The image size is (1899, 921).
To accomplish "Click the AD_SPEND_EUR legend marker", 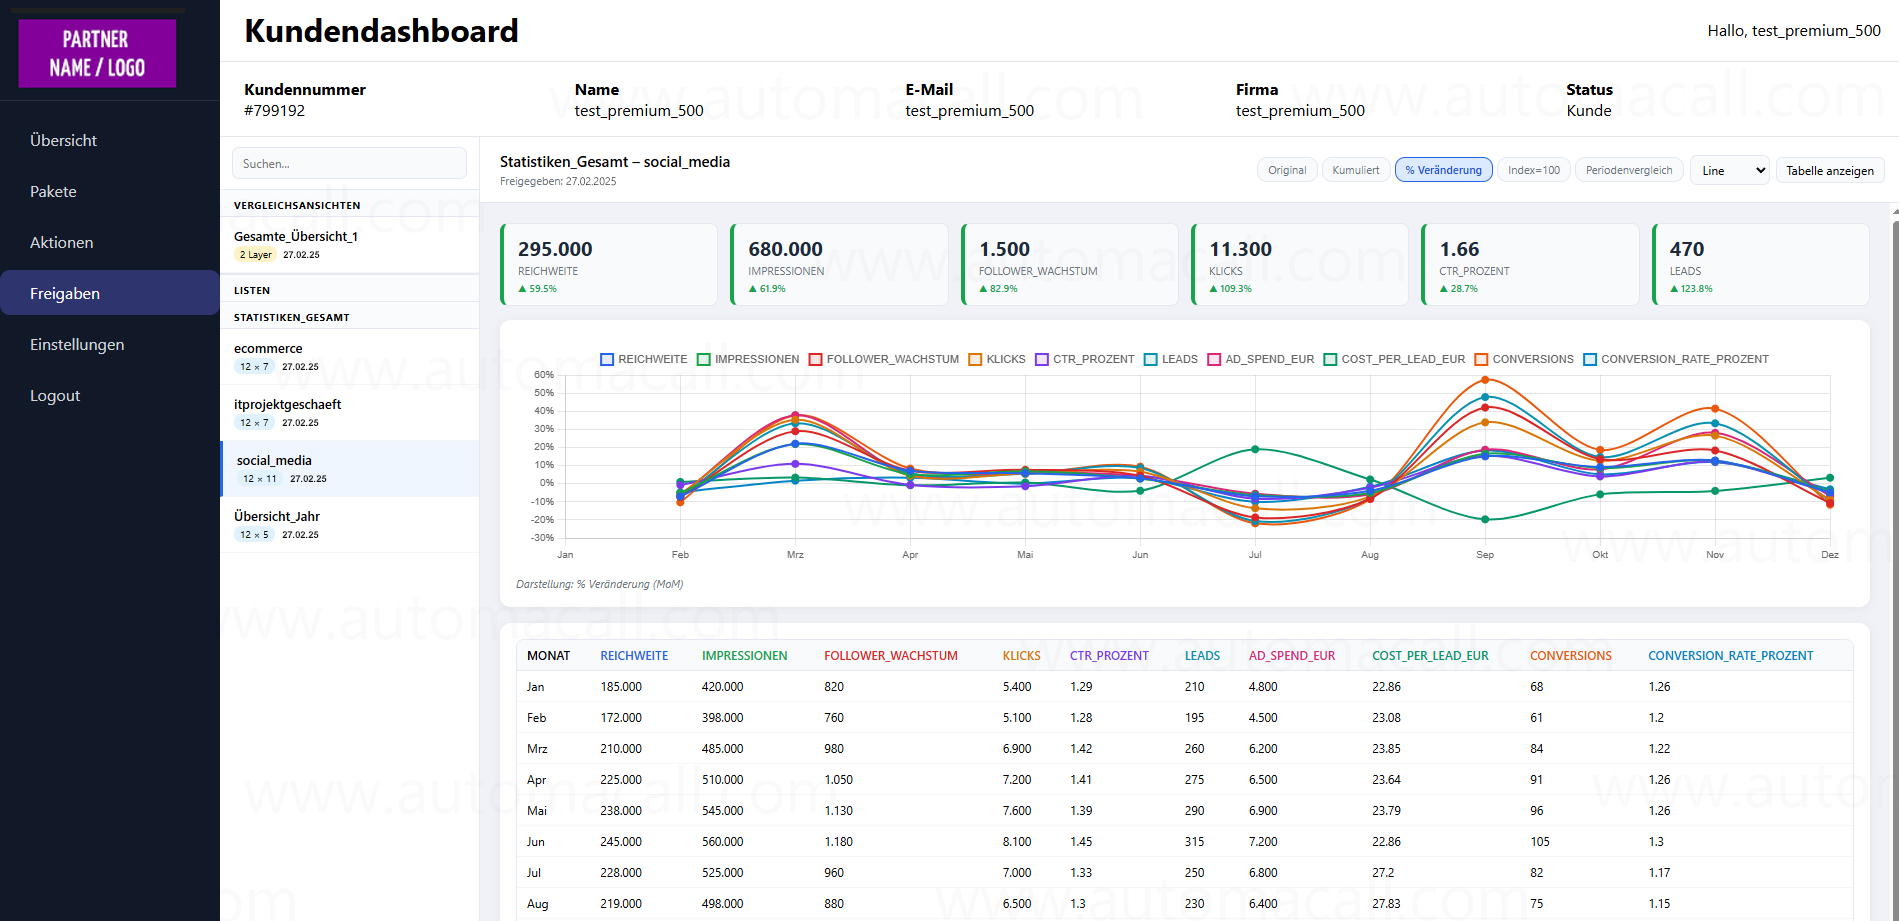I will click(x=1215, y=358).
